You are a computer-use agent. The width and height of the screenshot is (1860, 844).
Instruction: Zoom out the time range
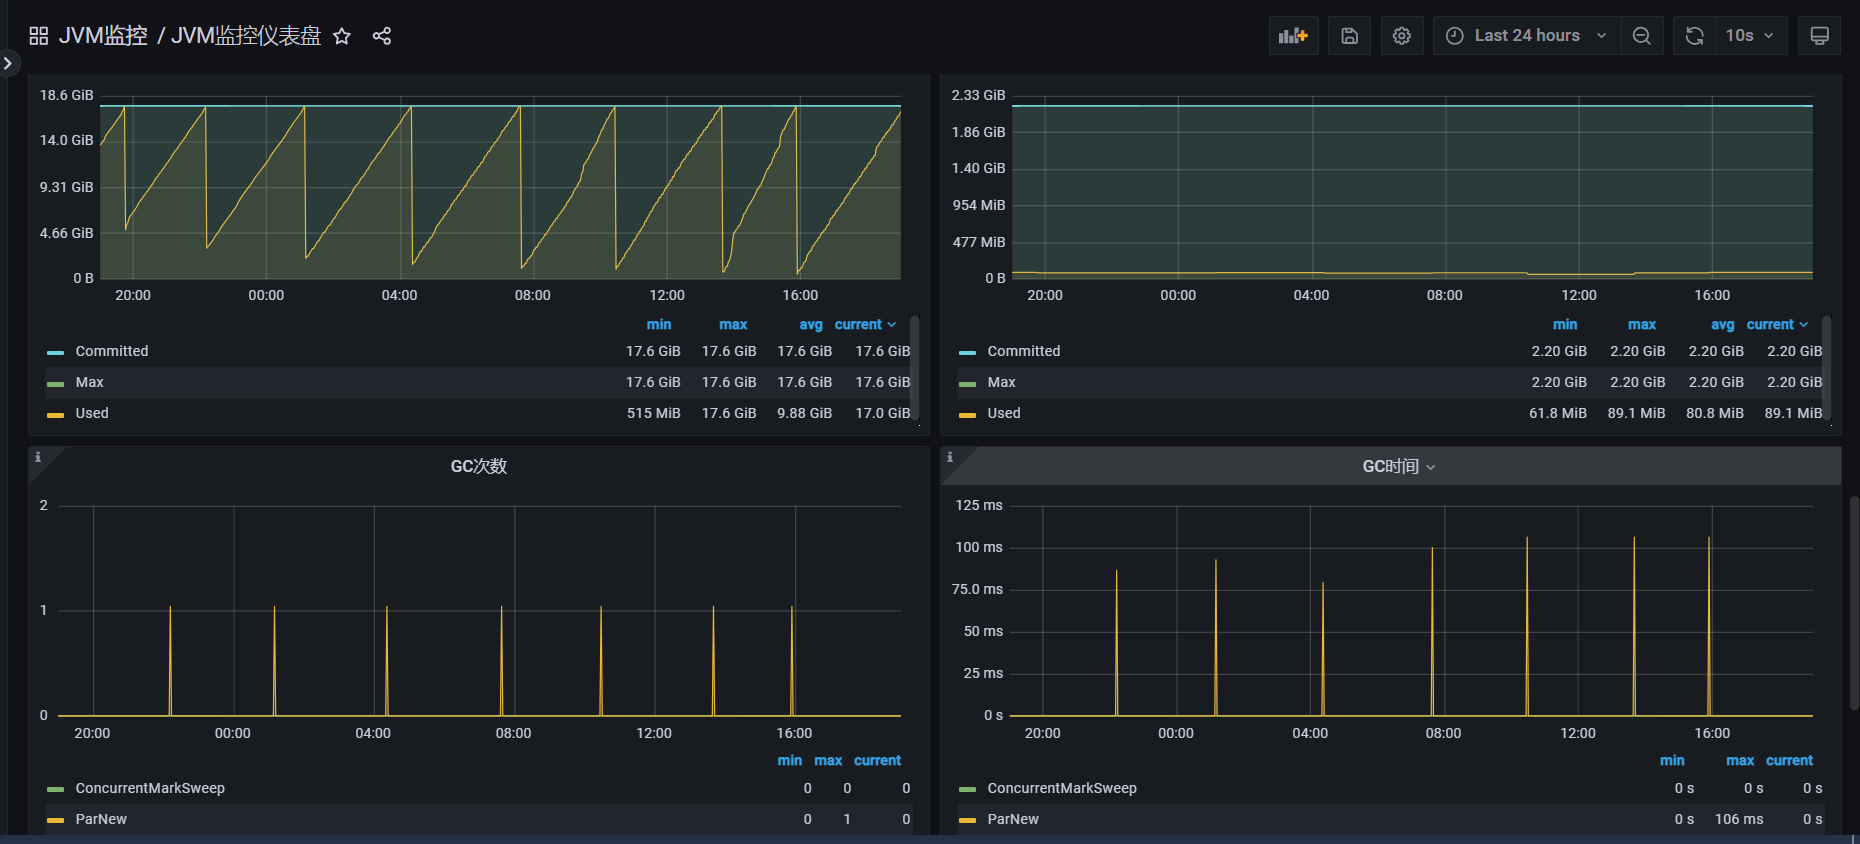[x=1642, y=36]
